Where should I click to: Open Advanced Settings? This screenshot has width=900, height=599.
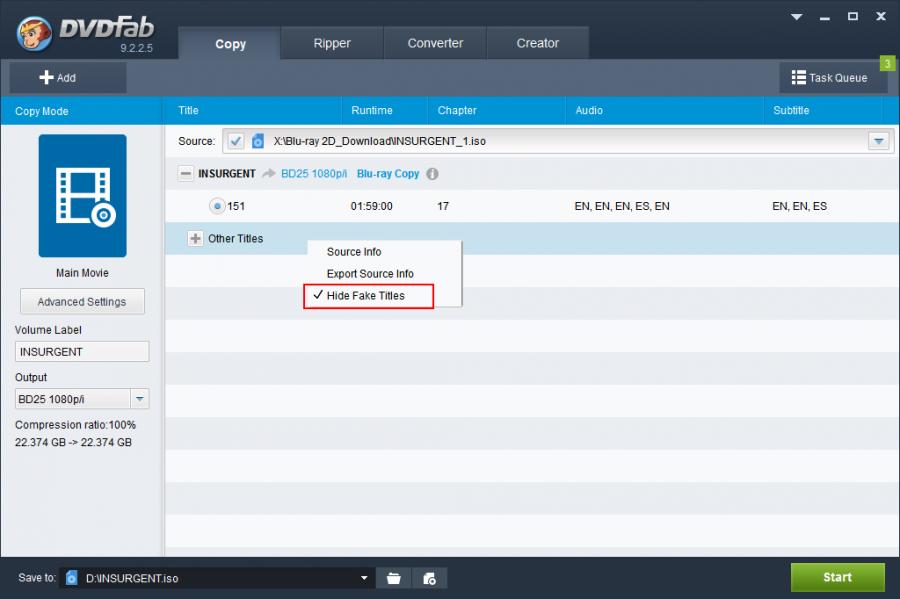click(82, 302)
